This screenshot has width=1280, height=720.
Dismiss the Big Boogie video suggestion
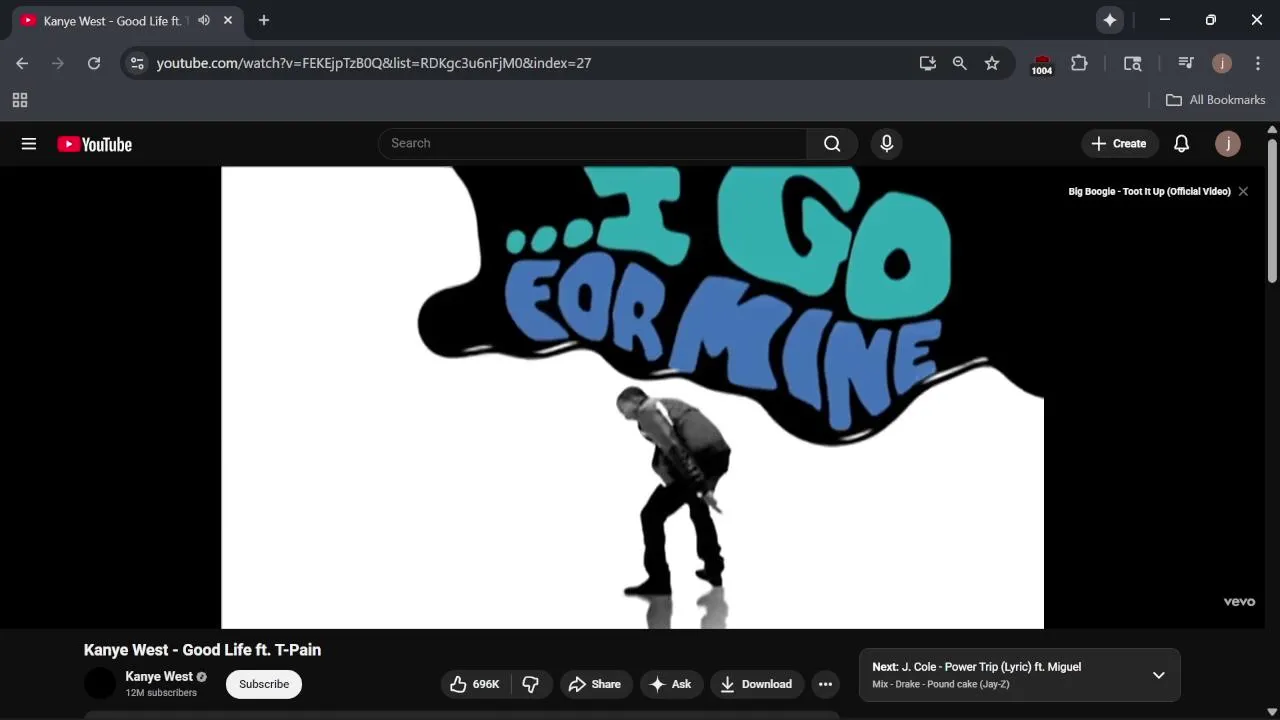point(1243,191)
